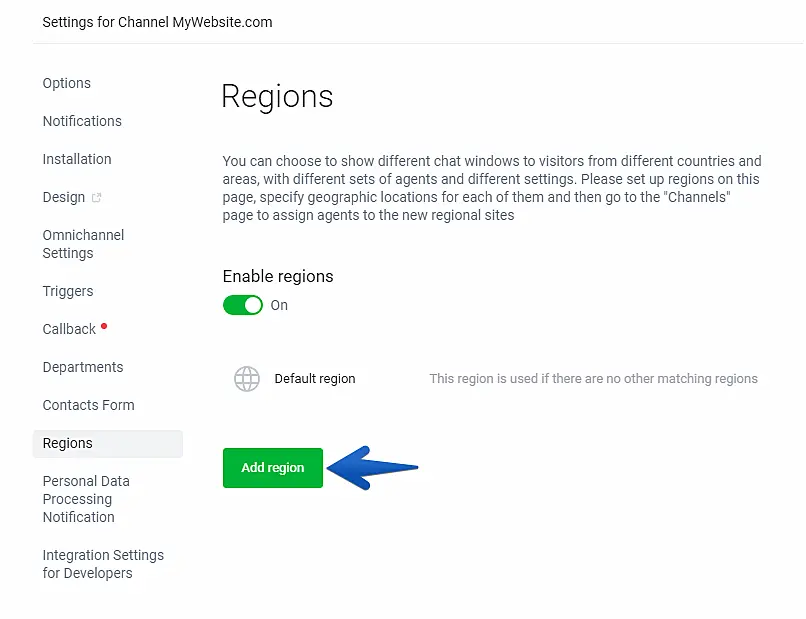This screenshot has height=619, width=806.
Task: Click the globe icon beside Default region
Action: click(246, 379)
